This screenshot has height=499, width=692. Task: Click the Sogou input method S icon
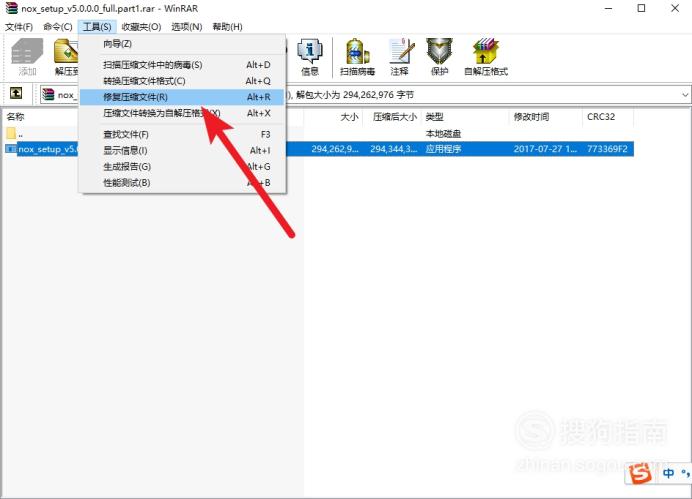point(640,474)
